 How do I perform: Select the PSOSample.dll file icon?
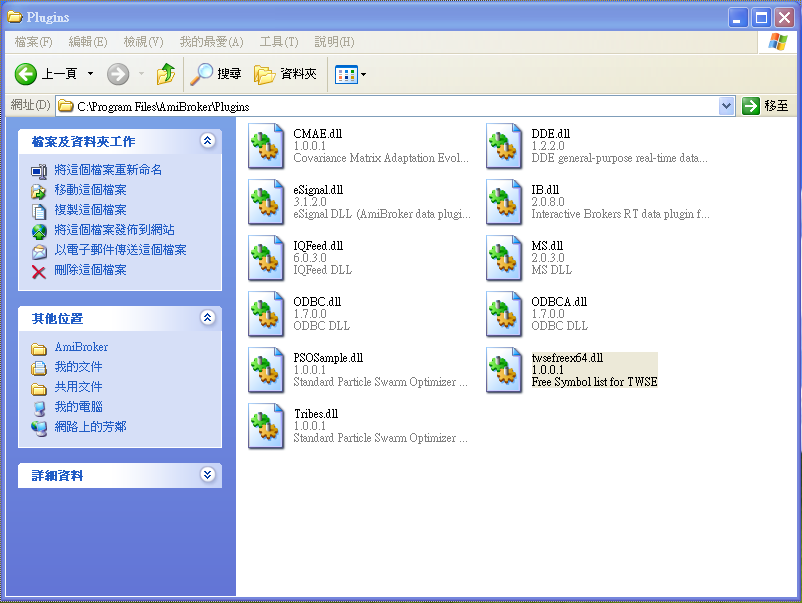point(266,370)
